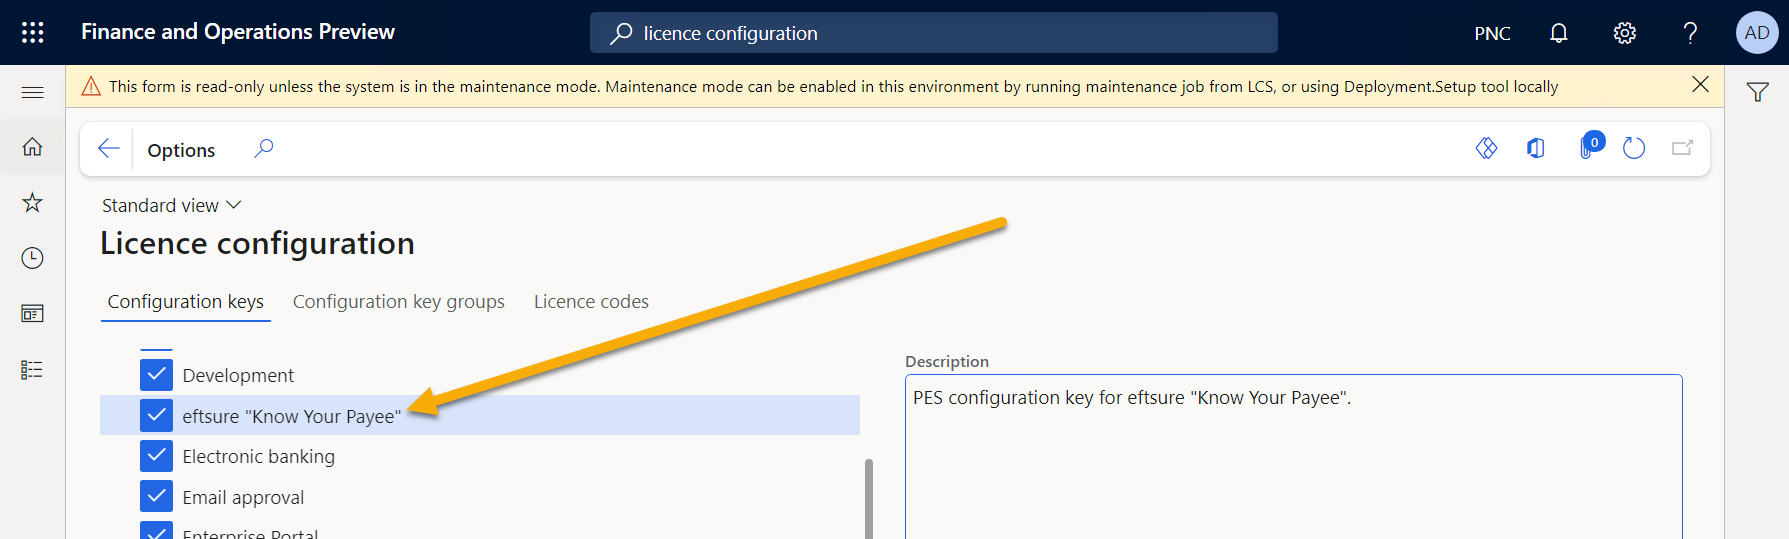Click the back arrow in action pane

[109, 149]
